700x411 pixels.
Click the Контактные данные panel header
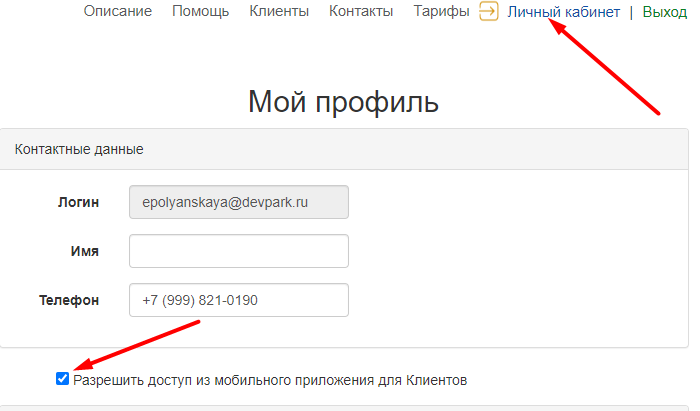coord(344,149)
